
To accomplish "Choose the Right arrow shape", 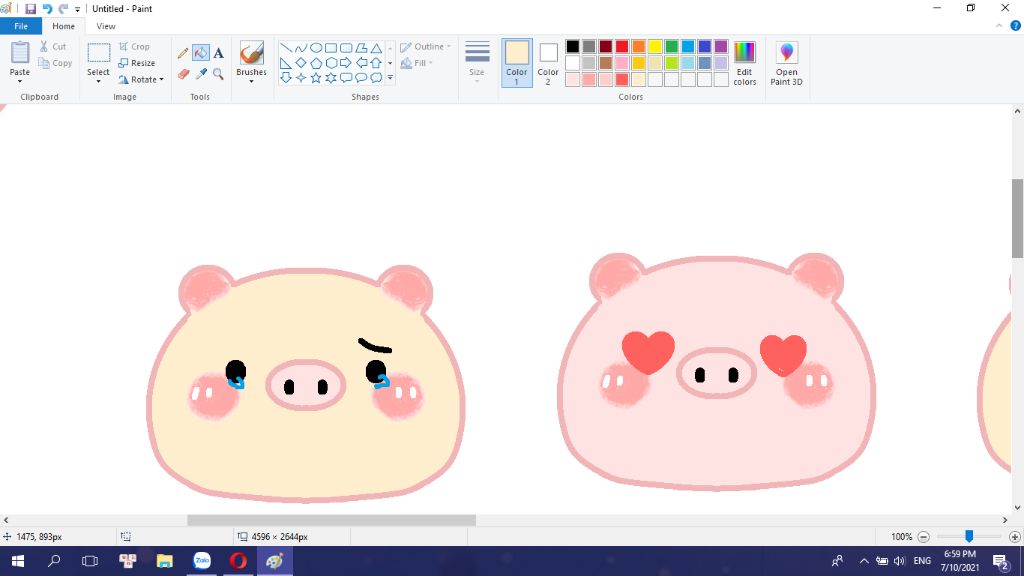I will point(346,63).
